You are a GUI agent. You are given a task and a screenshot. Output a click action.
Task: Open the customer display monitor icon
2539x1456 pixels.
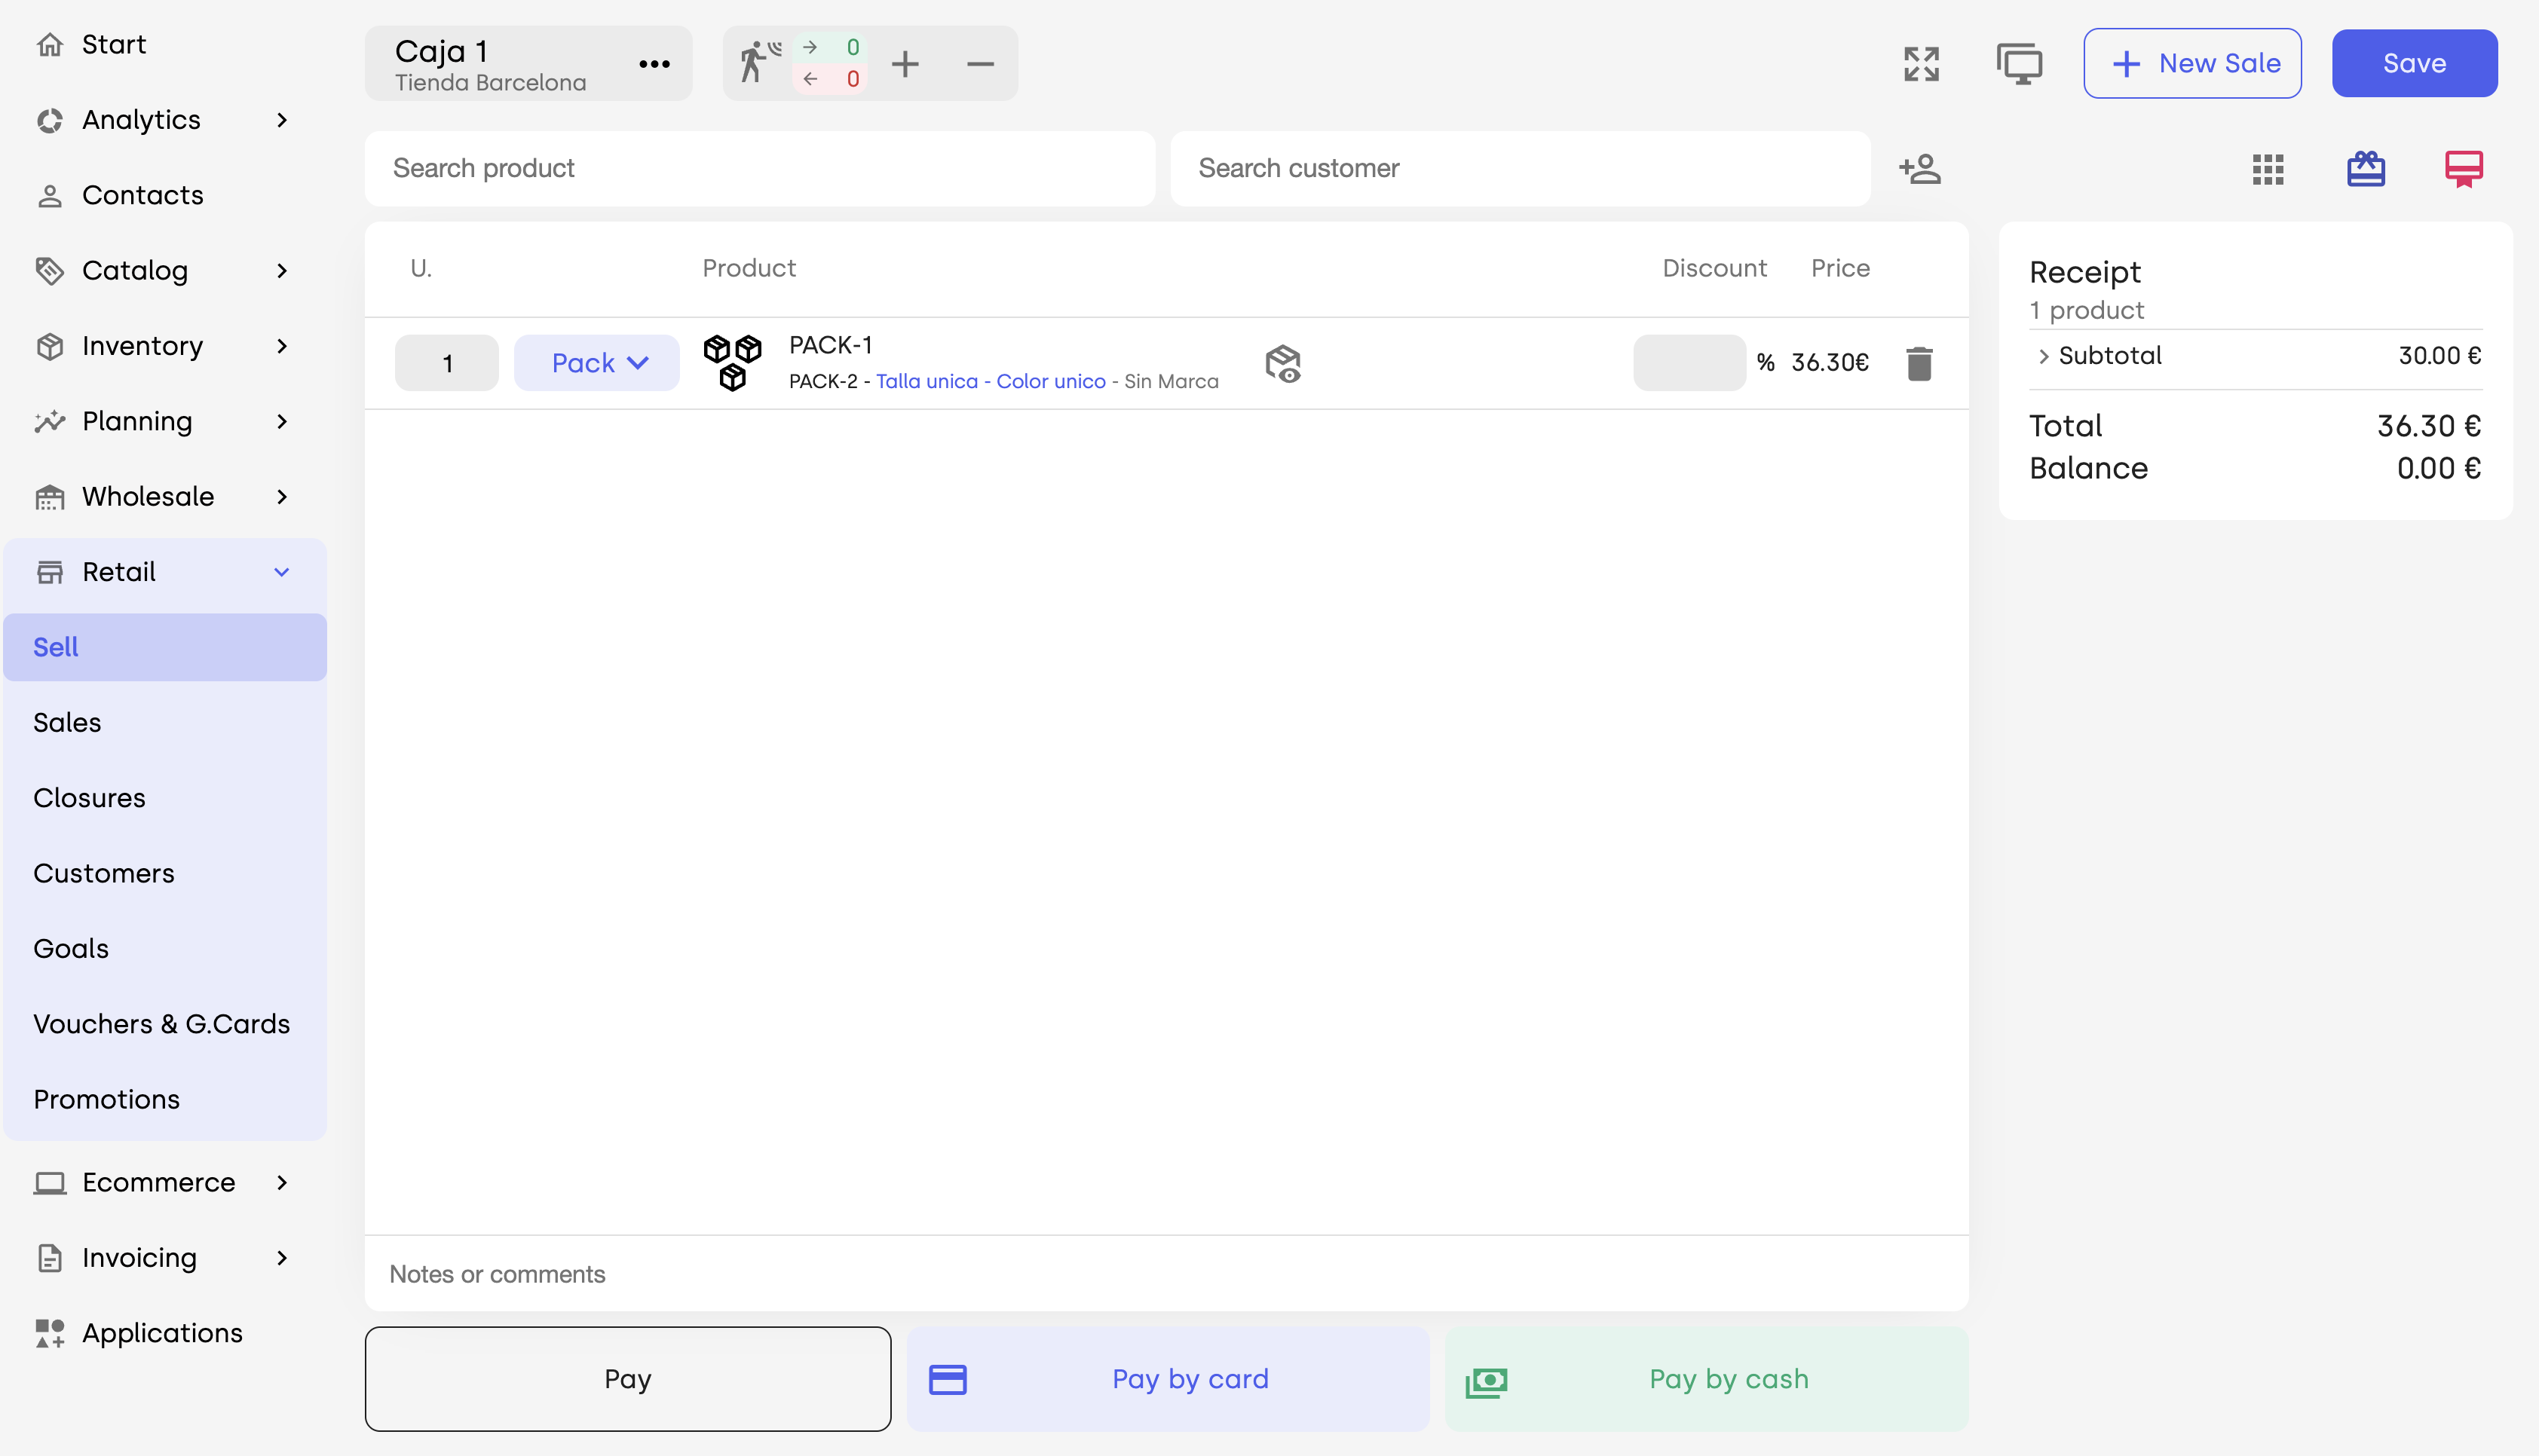pyautogui.click(x=2019, y=64)
